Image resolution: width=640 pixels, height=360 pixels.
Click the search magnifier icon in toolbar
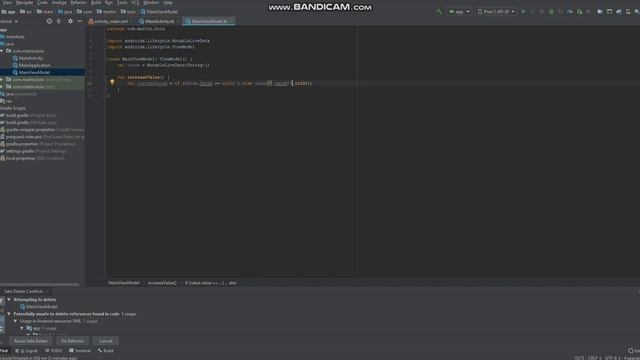[x=637, y=12]
